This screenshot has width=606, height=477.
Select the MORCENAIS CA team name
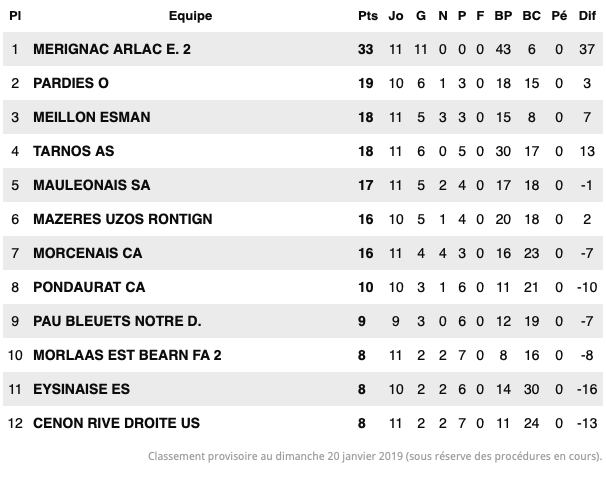pos(88,253)
